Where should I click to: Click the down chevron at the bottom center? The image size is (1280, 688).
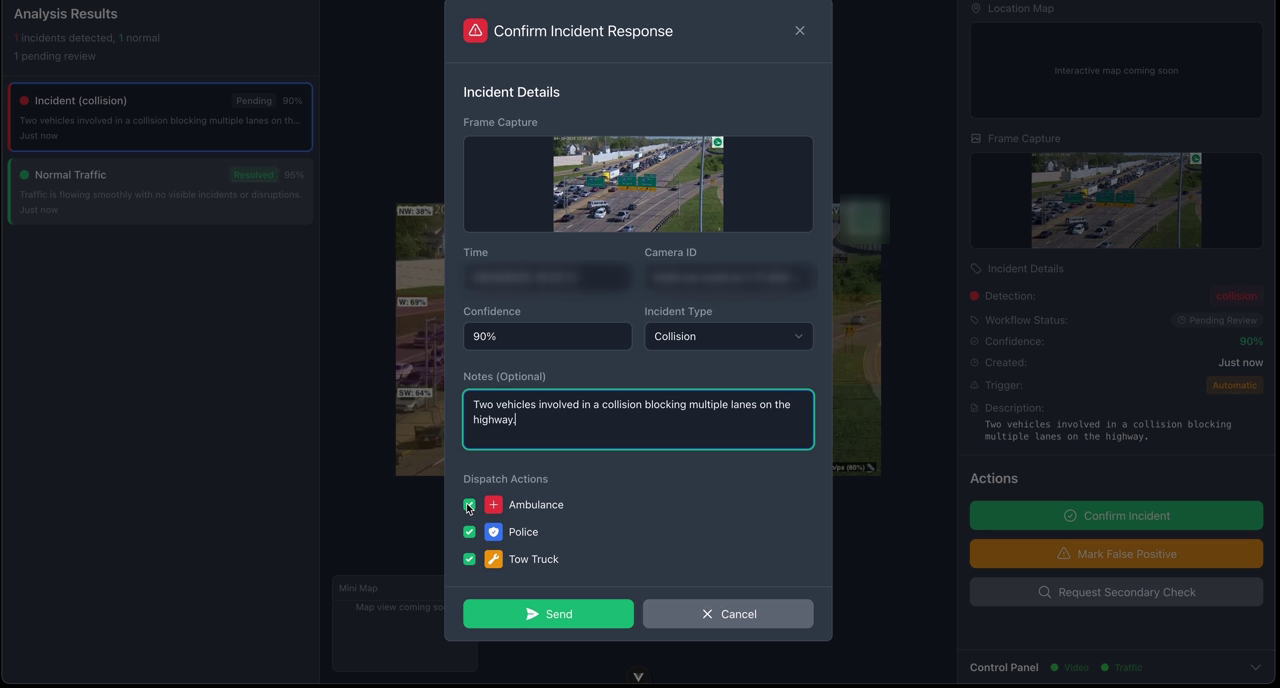(638, 677)
